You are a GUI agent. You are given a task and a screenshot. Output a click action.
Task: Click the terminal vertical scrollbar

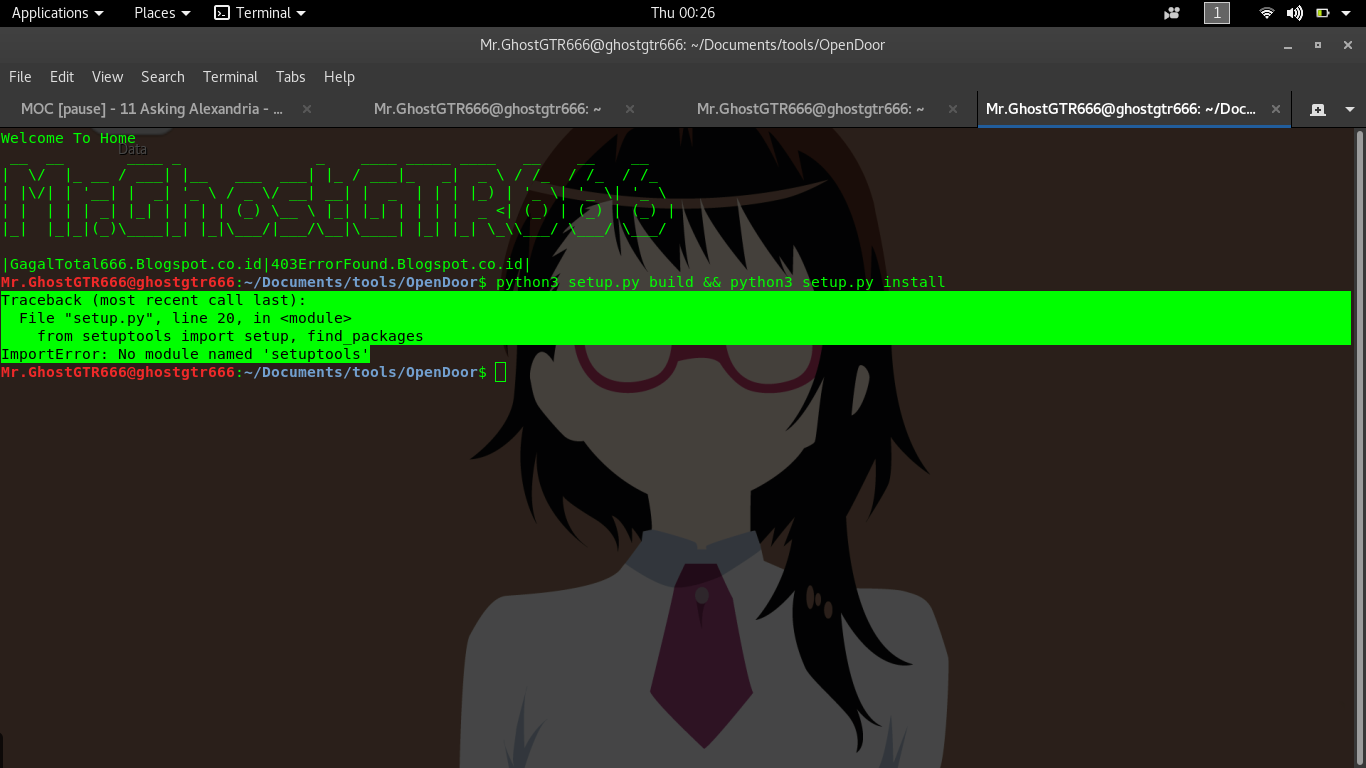pyautogui.click(x=1360, y=447)
